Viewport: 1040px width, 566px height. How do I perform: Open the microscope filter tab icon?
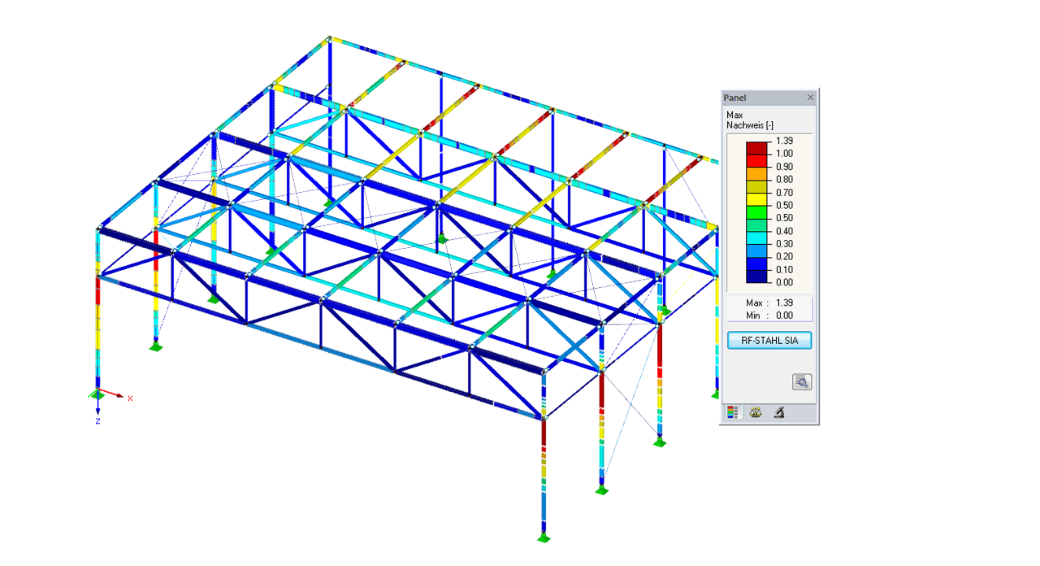tap(779, 413)
